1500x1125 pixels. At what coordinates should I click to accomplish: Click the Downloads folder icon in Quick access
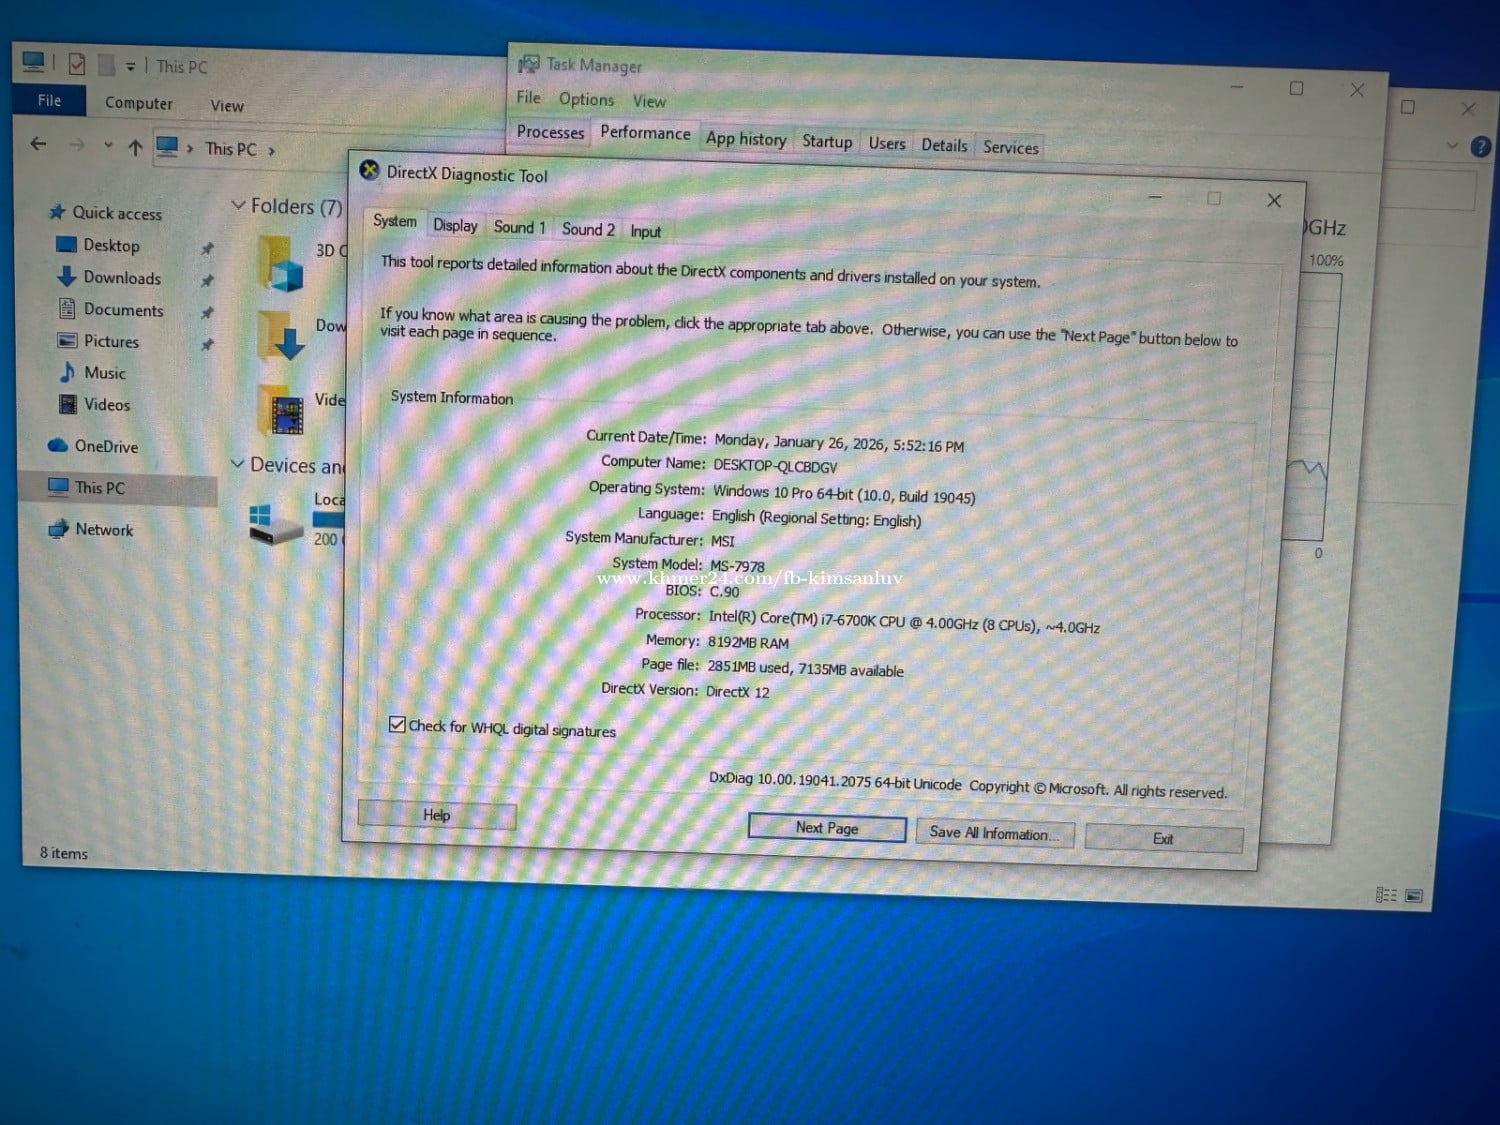coord(67,277)
